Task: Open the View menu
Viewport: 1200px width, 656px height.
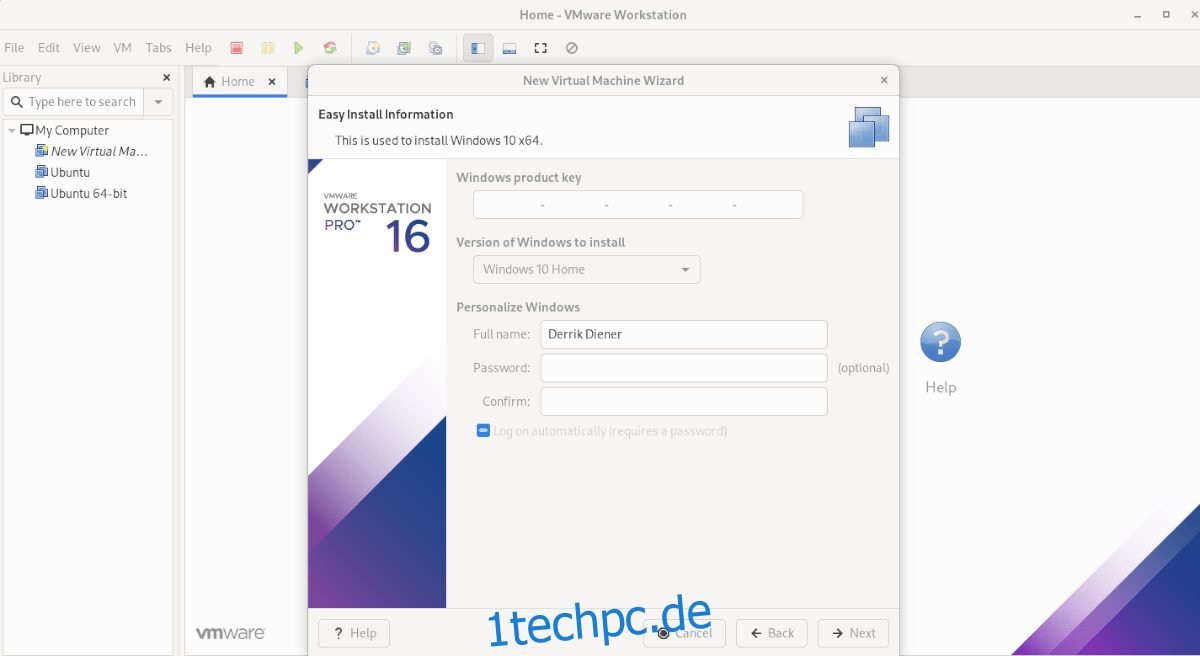Action: 87,47
